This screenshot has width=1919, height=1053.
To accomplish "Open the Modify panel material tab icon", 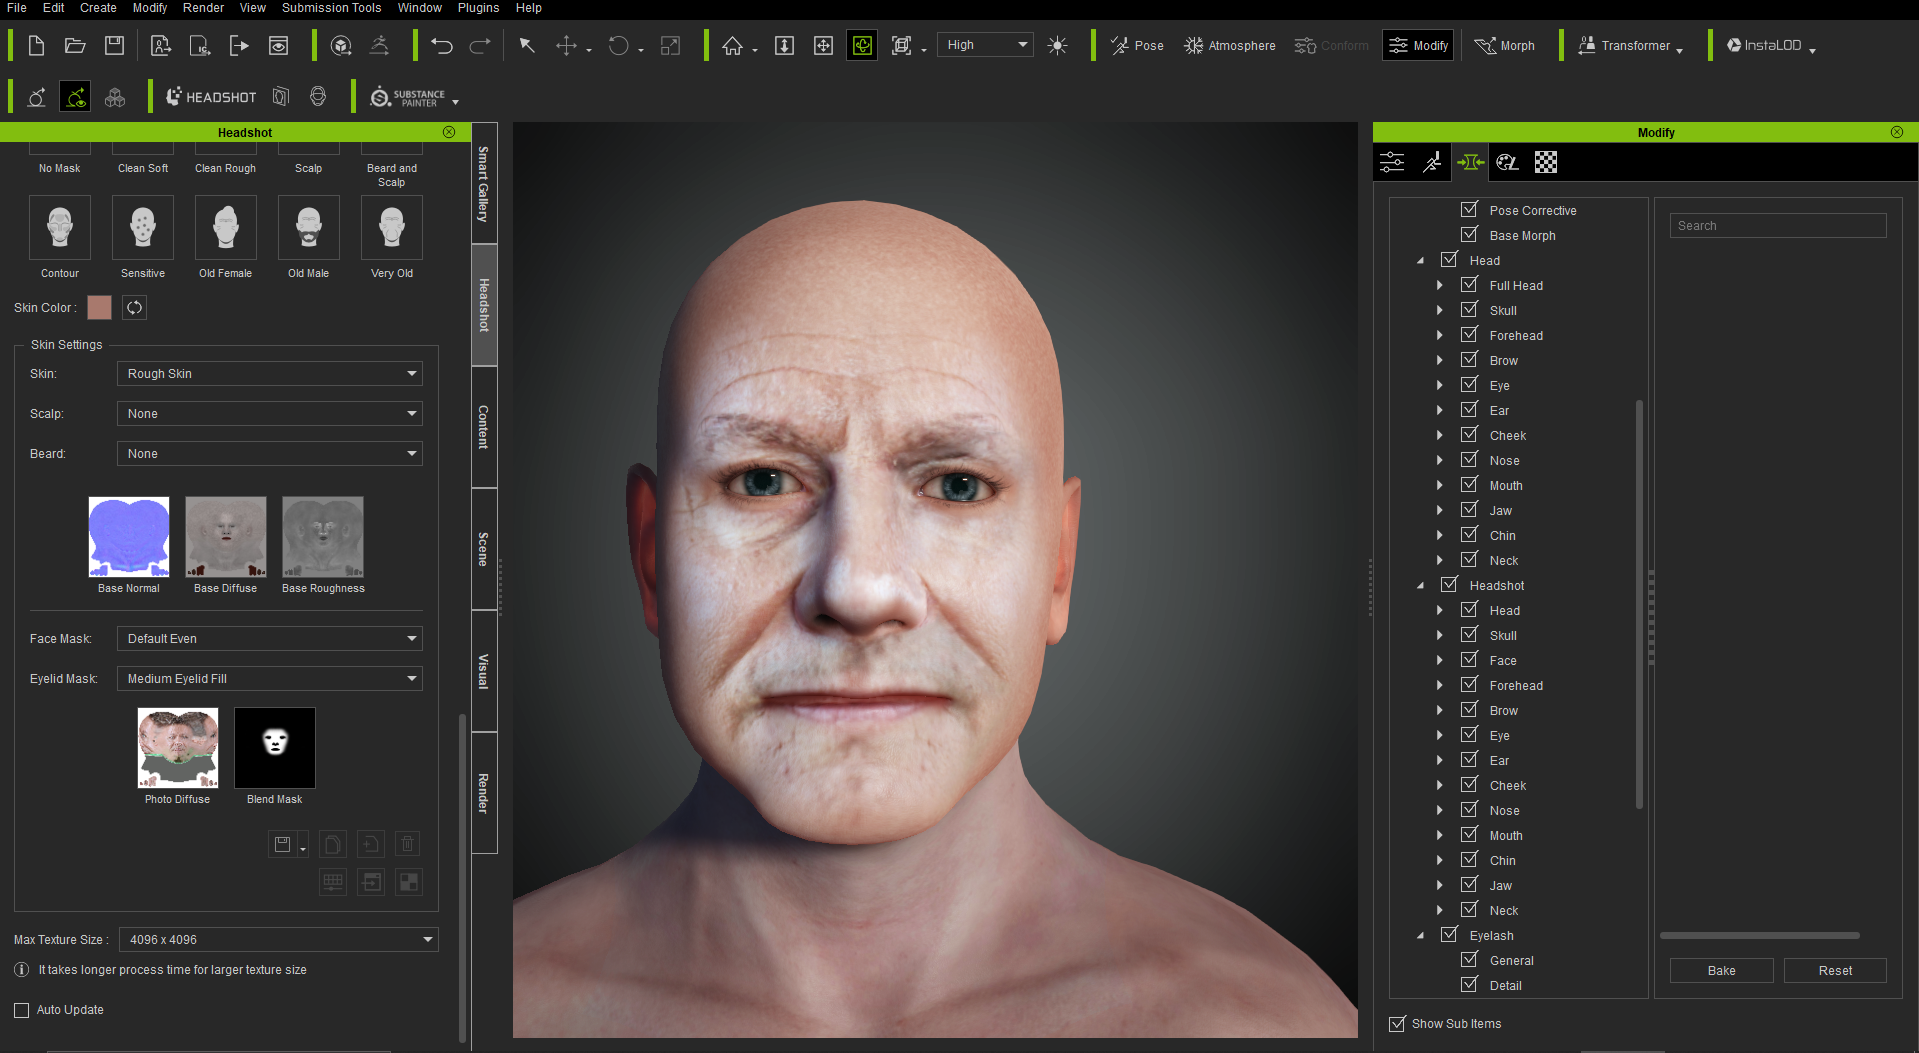I will [1508, 162].
